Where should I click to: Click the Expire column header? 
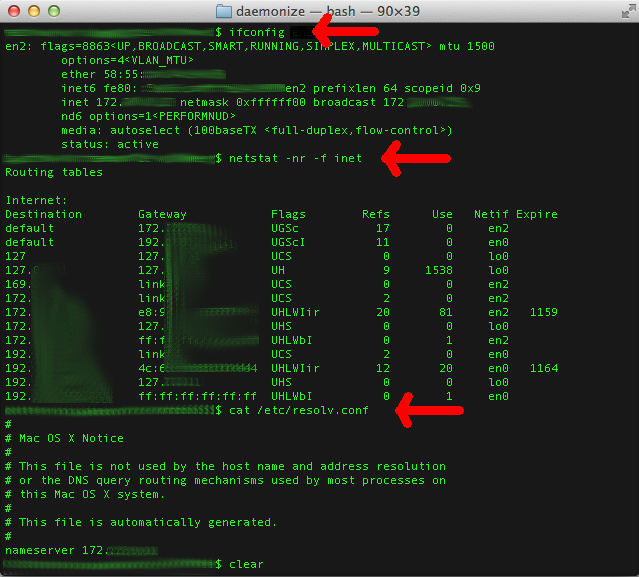537,214
